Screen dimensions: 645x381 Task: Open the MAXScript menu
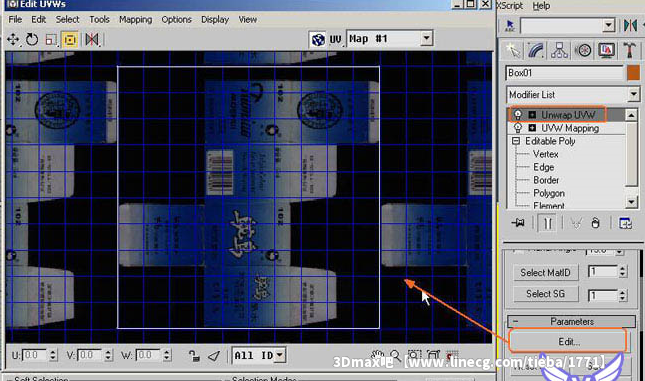pyautogui.click(x=510, y=6)
